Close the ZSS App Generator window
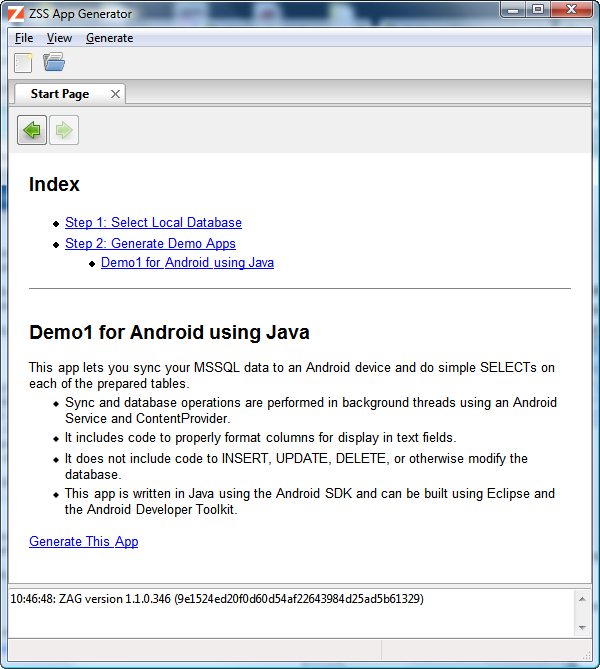The width and height of the screenshot is (600, 669). click(x=571, y=10)
